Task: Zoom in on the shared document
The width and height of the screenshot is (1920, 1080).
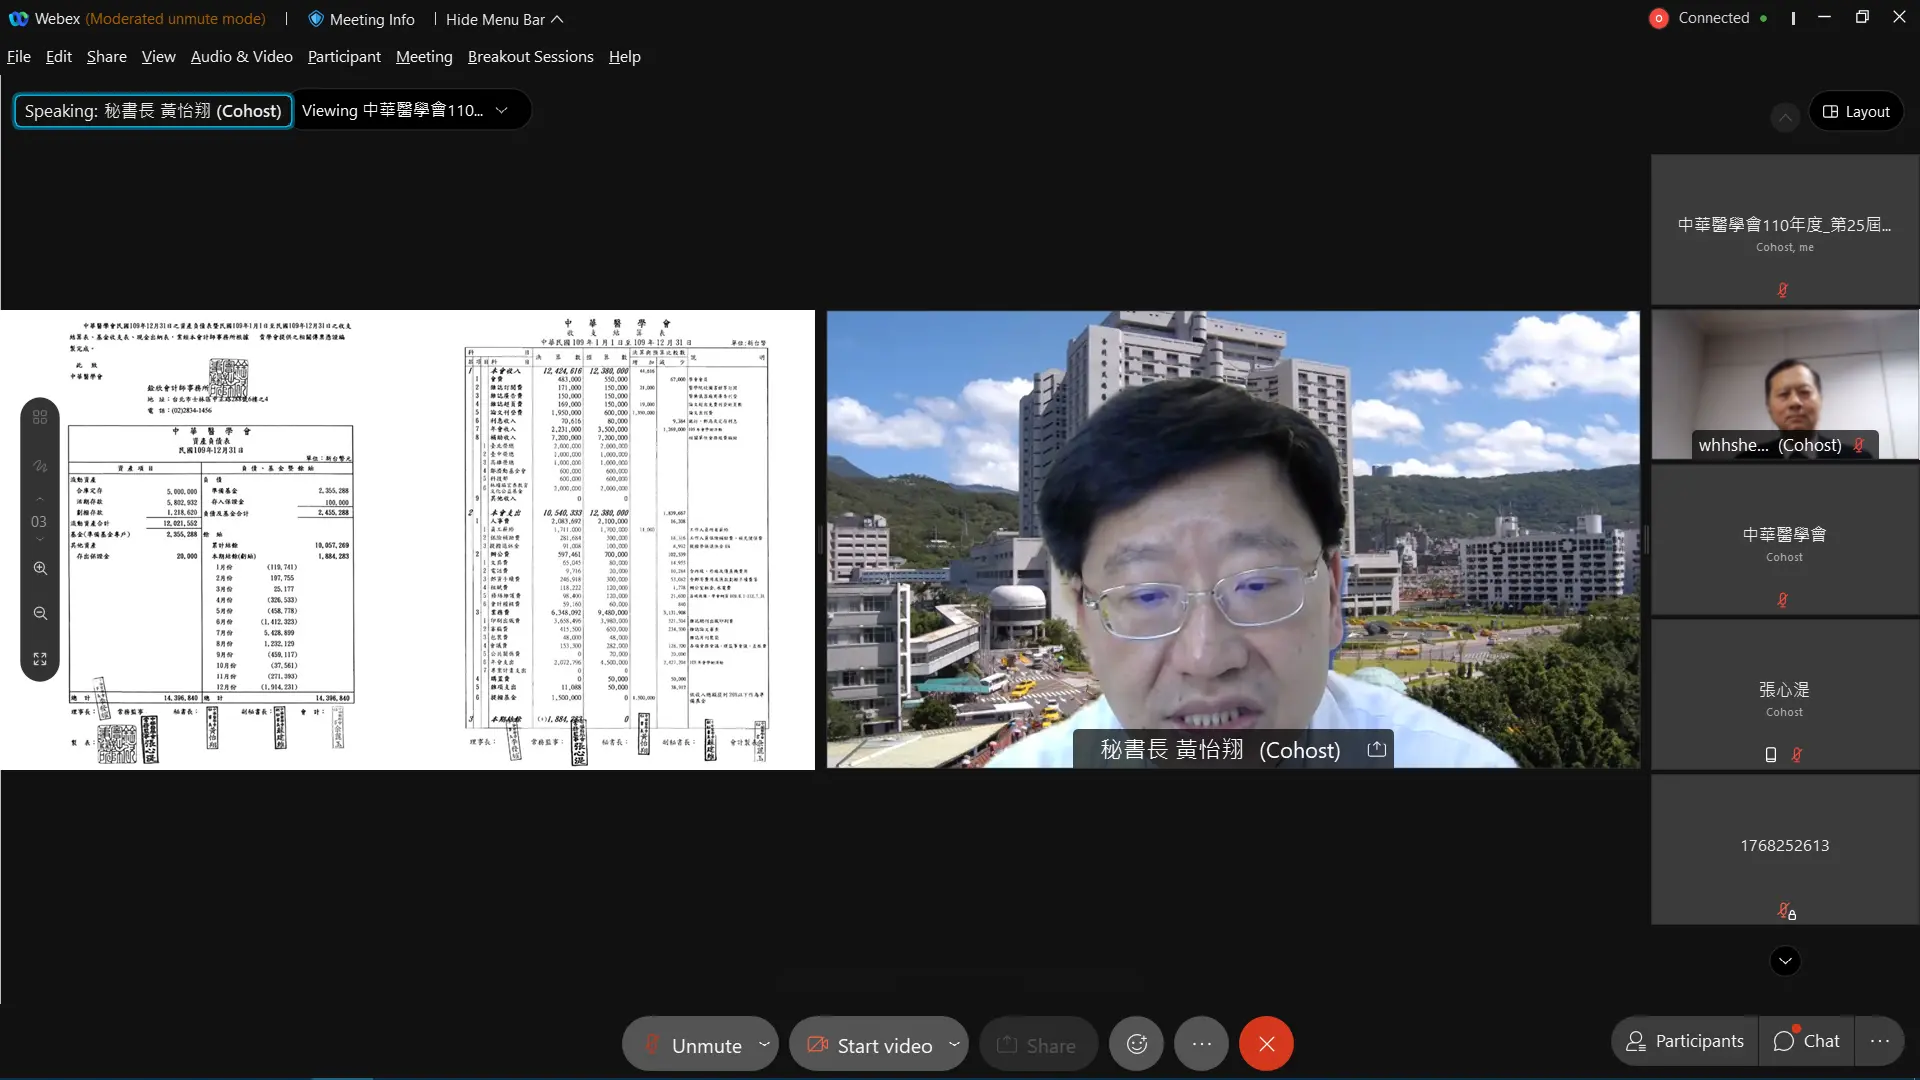Action: pos(40,568)
